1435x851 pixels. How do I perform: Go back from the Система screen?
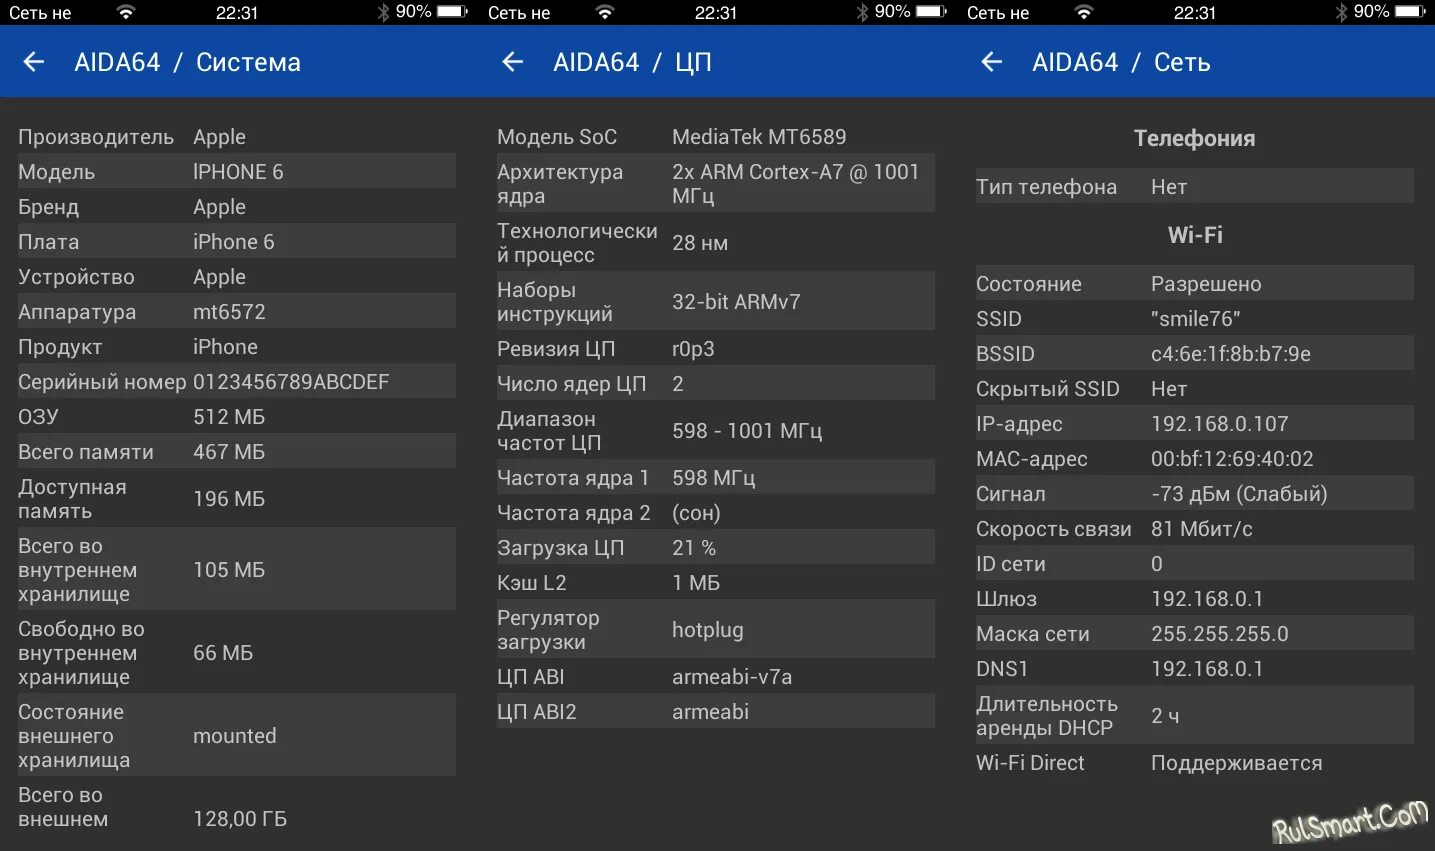[34, 62]
